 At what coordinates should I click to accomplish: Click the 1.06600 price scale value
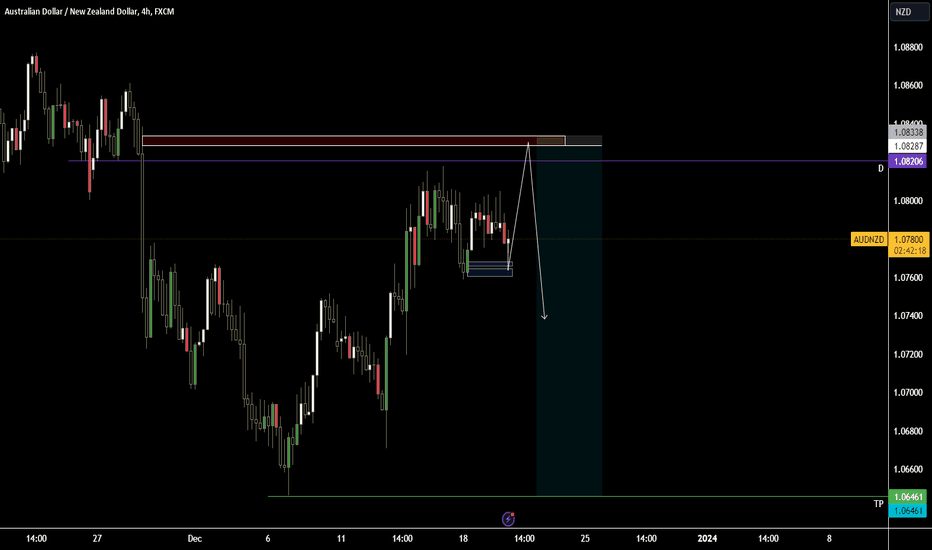[908, 469]
